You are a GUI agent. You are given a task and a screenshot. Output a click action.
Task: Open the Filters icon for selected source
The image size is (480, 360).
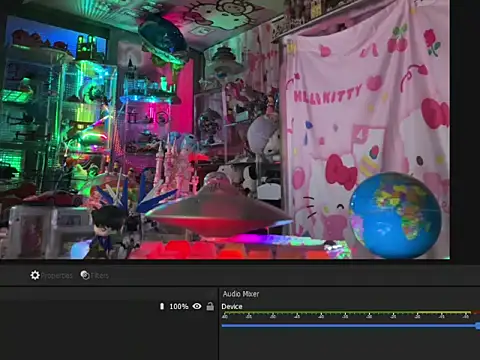click(x=85, y=275)
